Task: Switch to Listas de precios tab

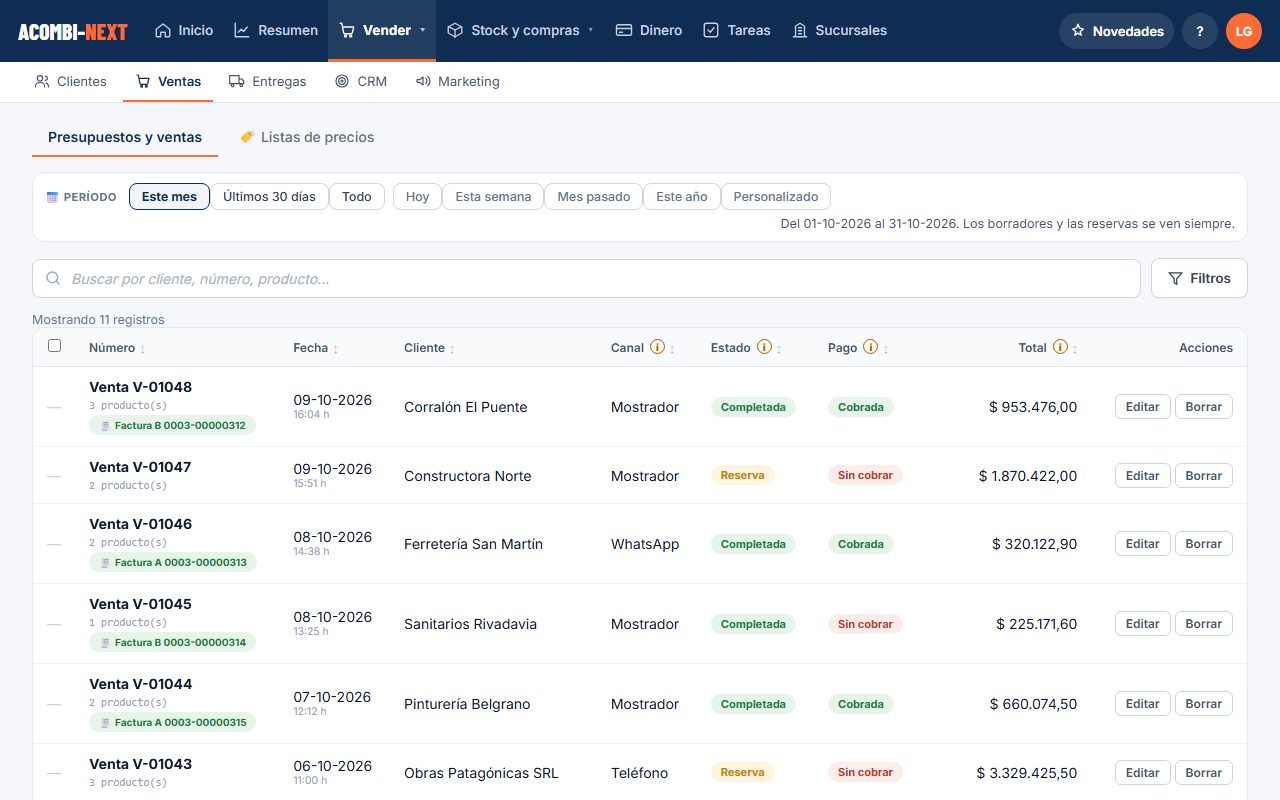Action: point(307,137)
